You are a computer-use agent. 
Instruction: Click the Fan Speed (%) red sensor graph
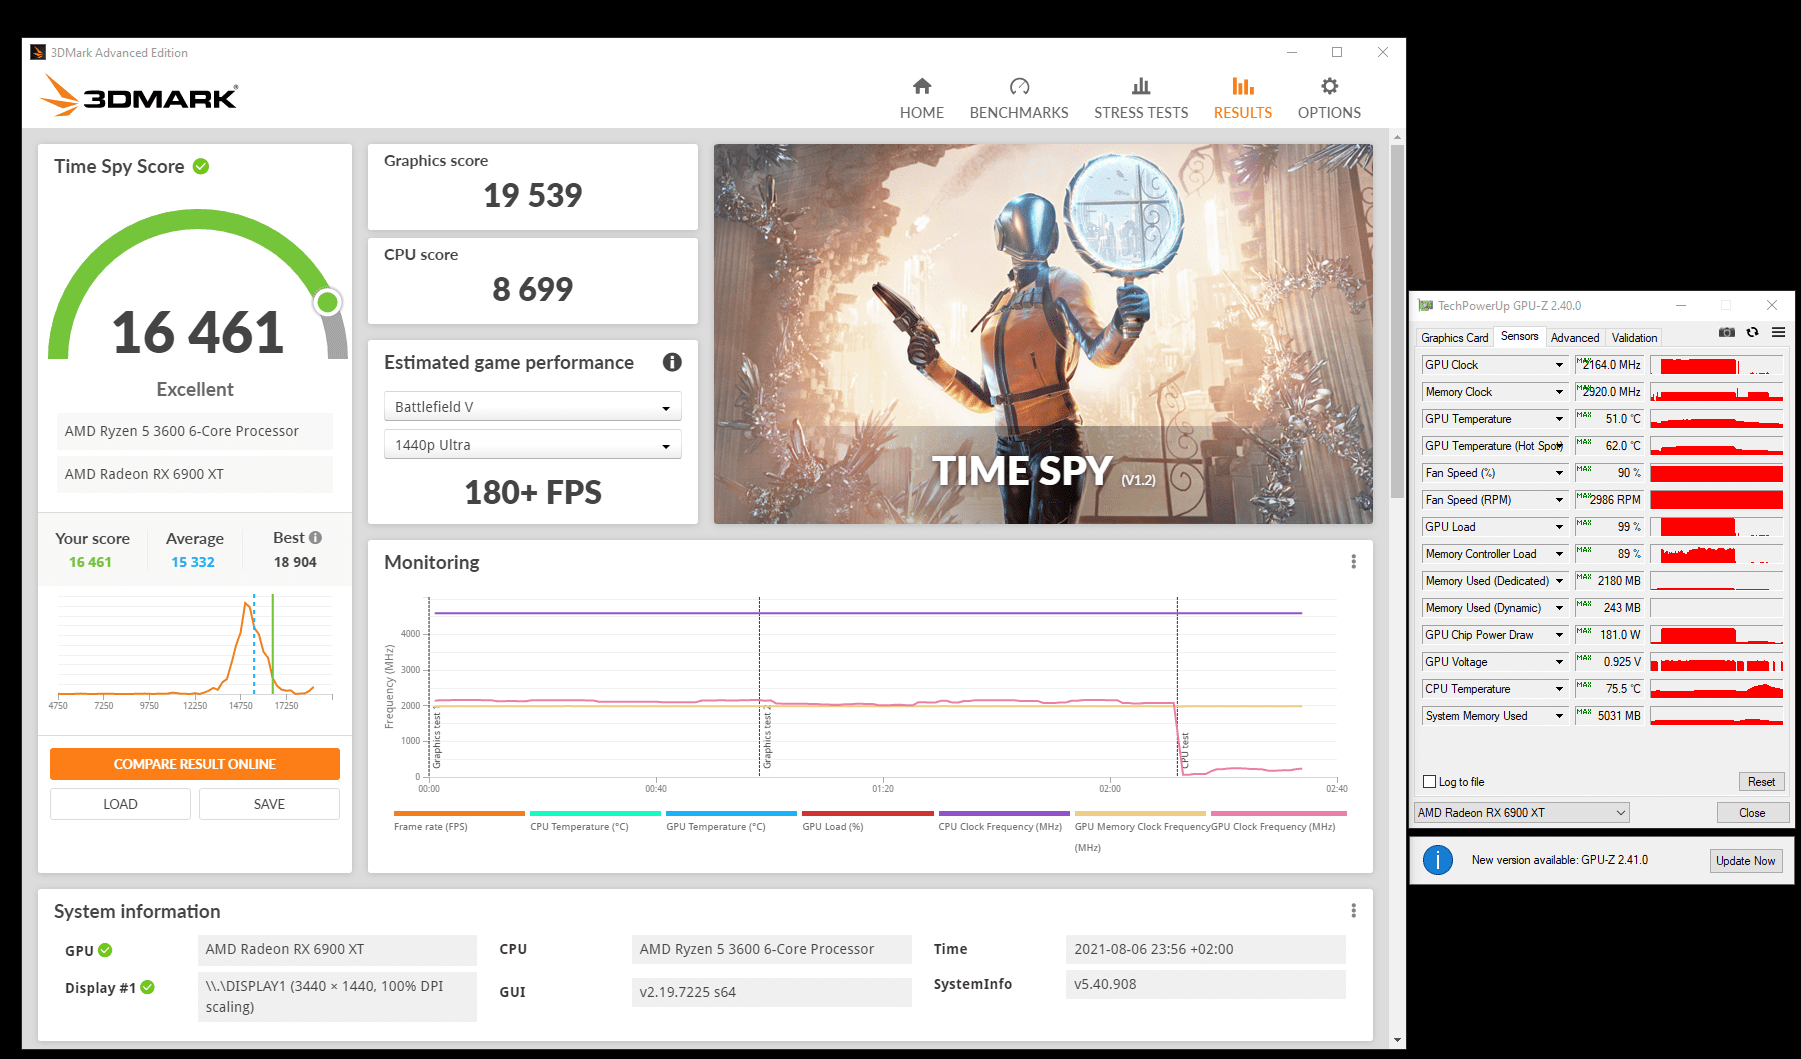[x=1716, y=473]
